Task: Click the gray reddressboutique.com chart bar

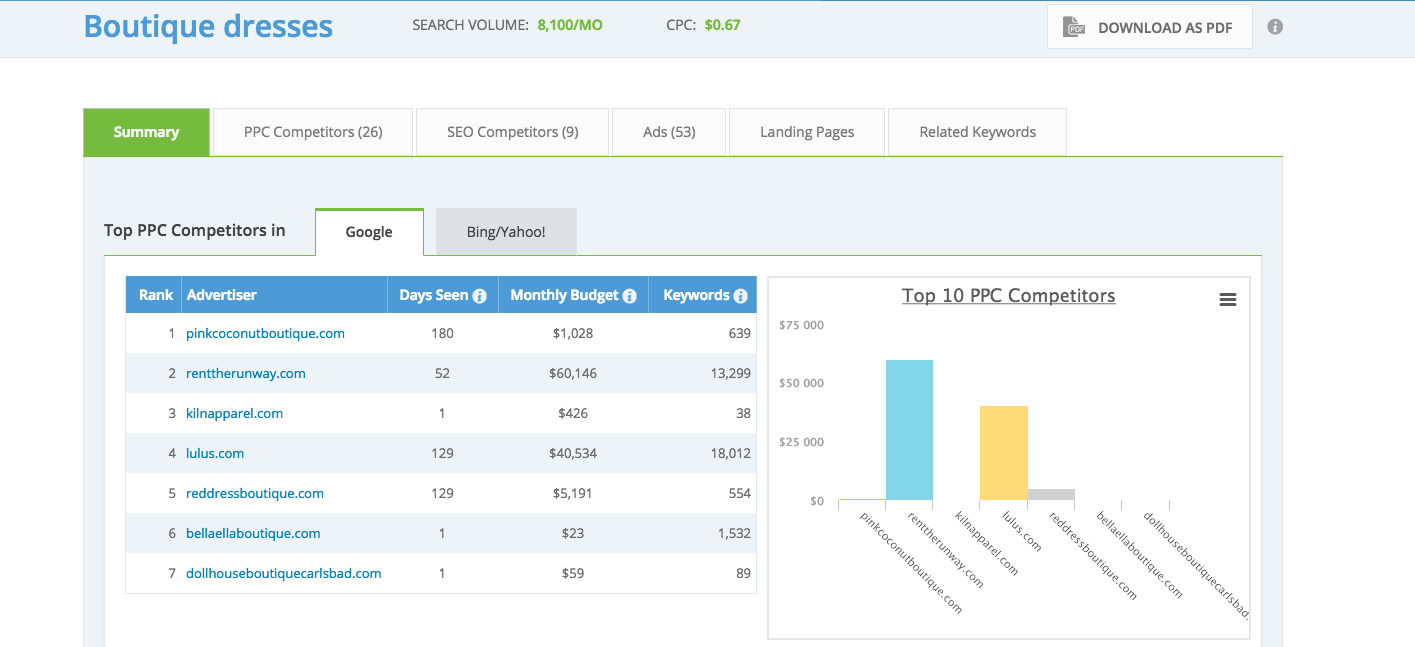Action: point(1051,494)
